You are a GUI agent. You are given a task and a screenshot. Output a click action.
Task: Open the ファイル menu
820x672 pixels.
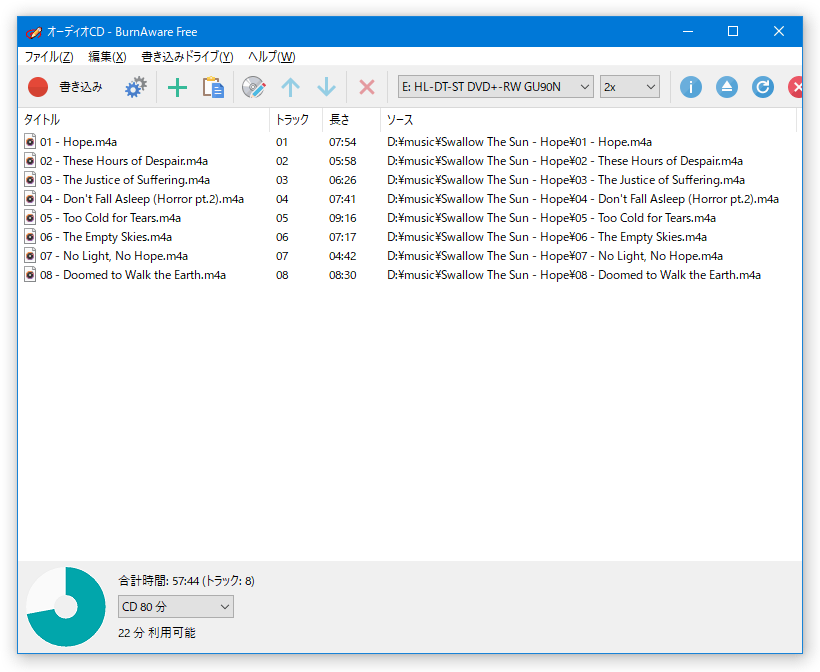coord(49,56)
